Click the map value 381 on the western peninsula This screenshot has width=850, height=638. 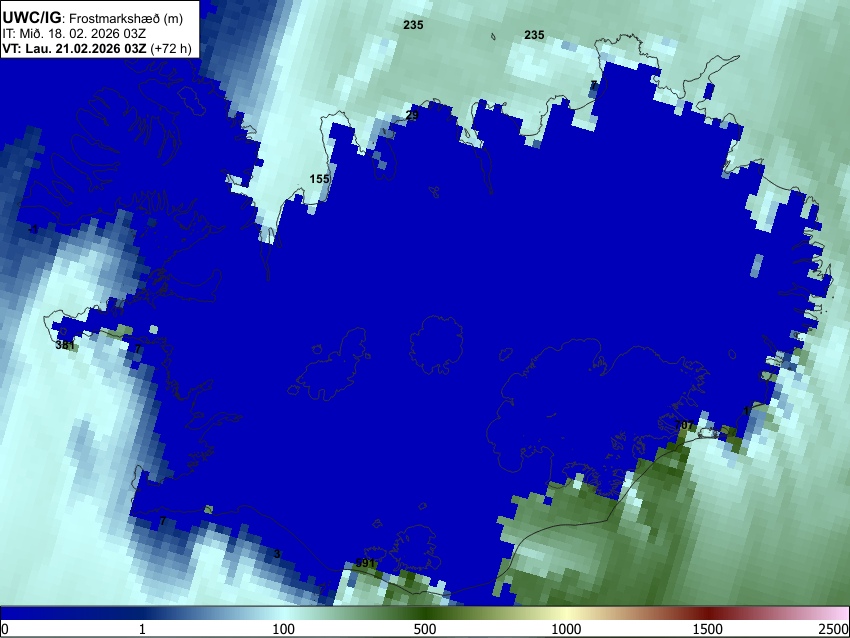tap(65, 345)
